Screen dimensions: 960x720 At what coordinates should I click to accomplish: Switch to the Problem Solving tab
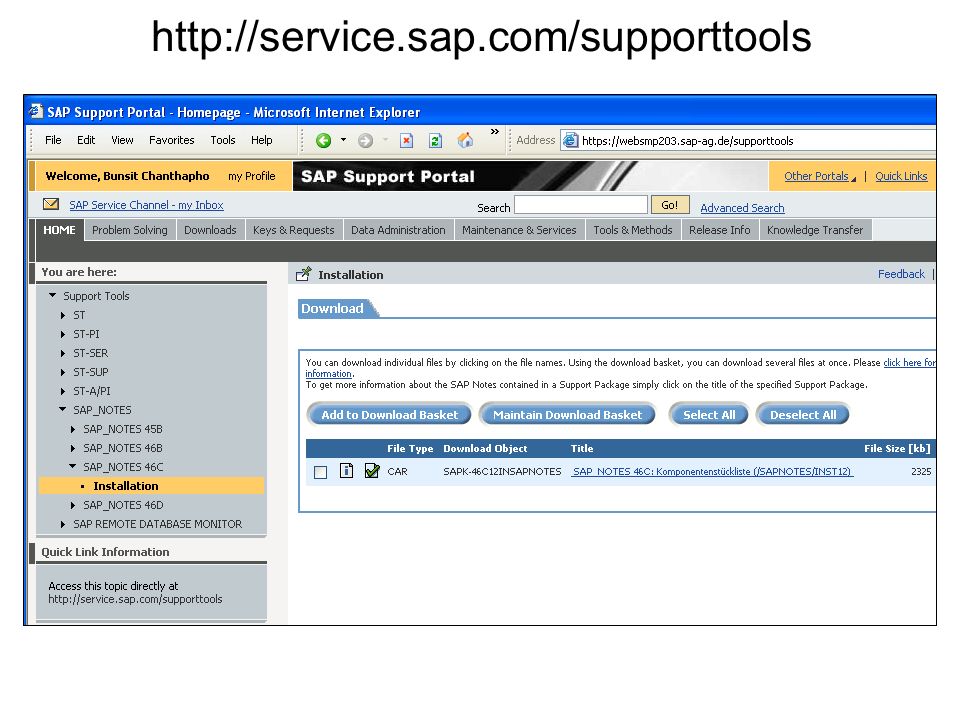pyautogui.click(x=130, y=230)
